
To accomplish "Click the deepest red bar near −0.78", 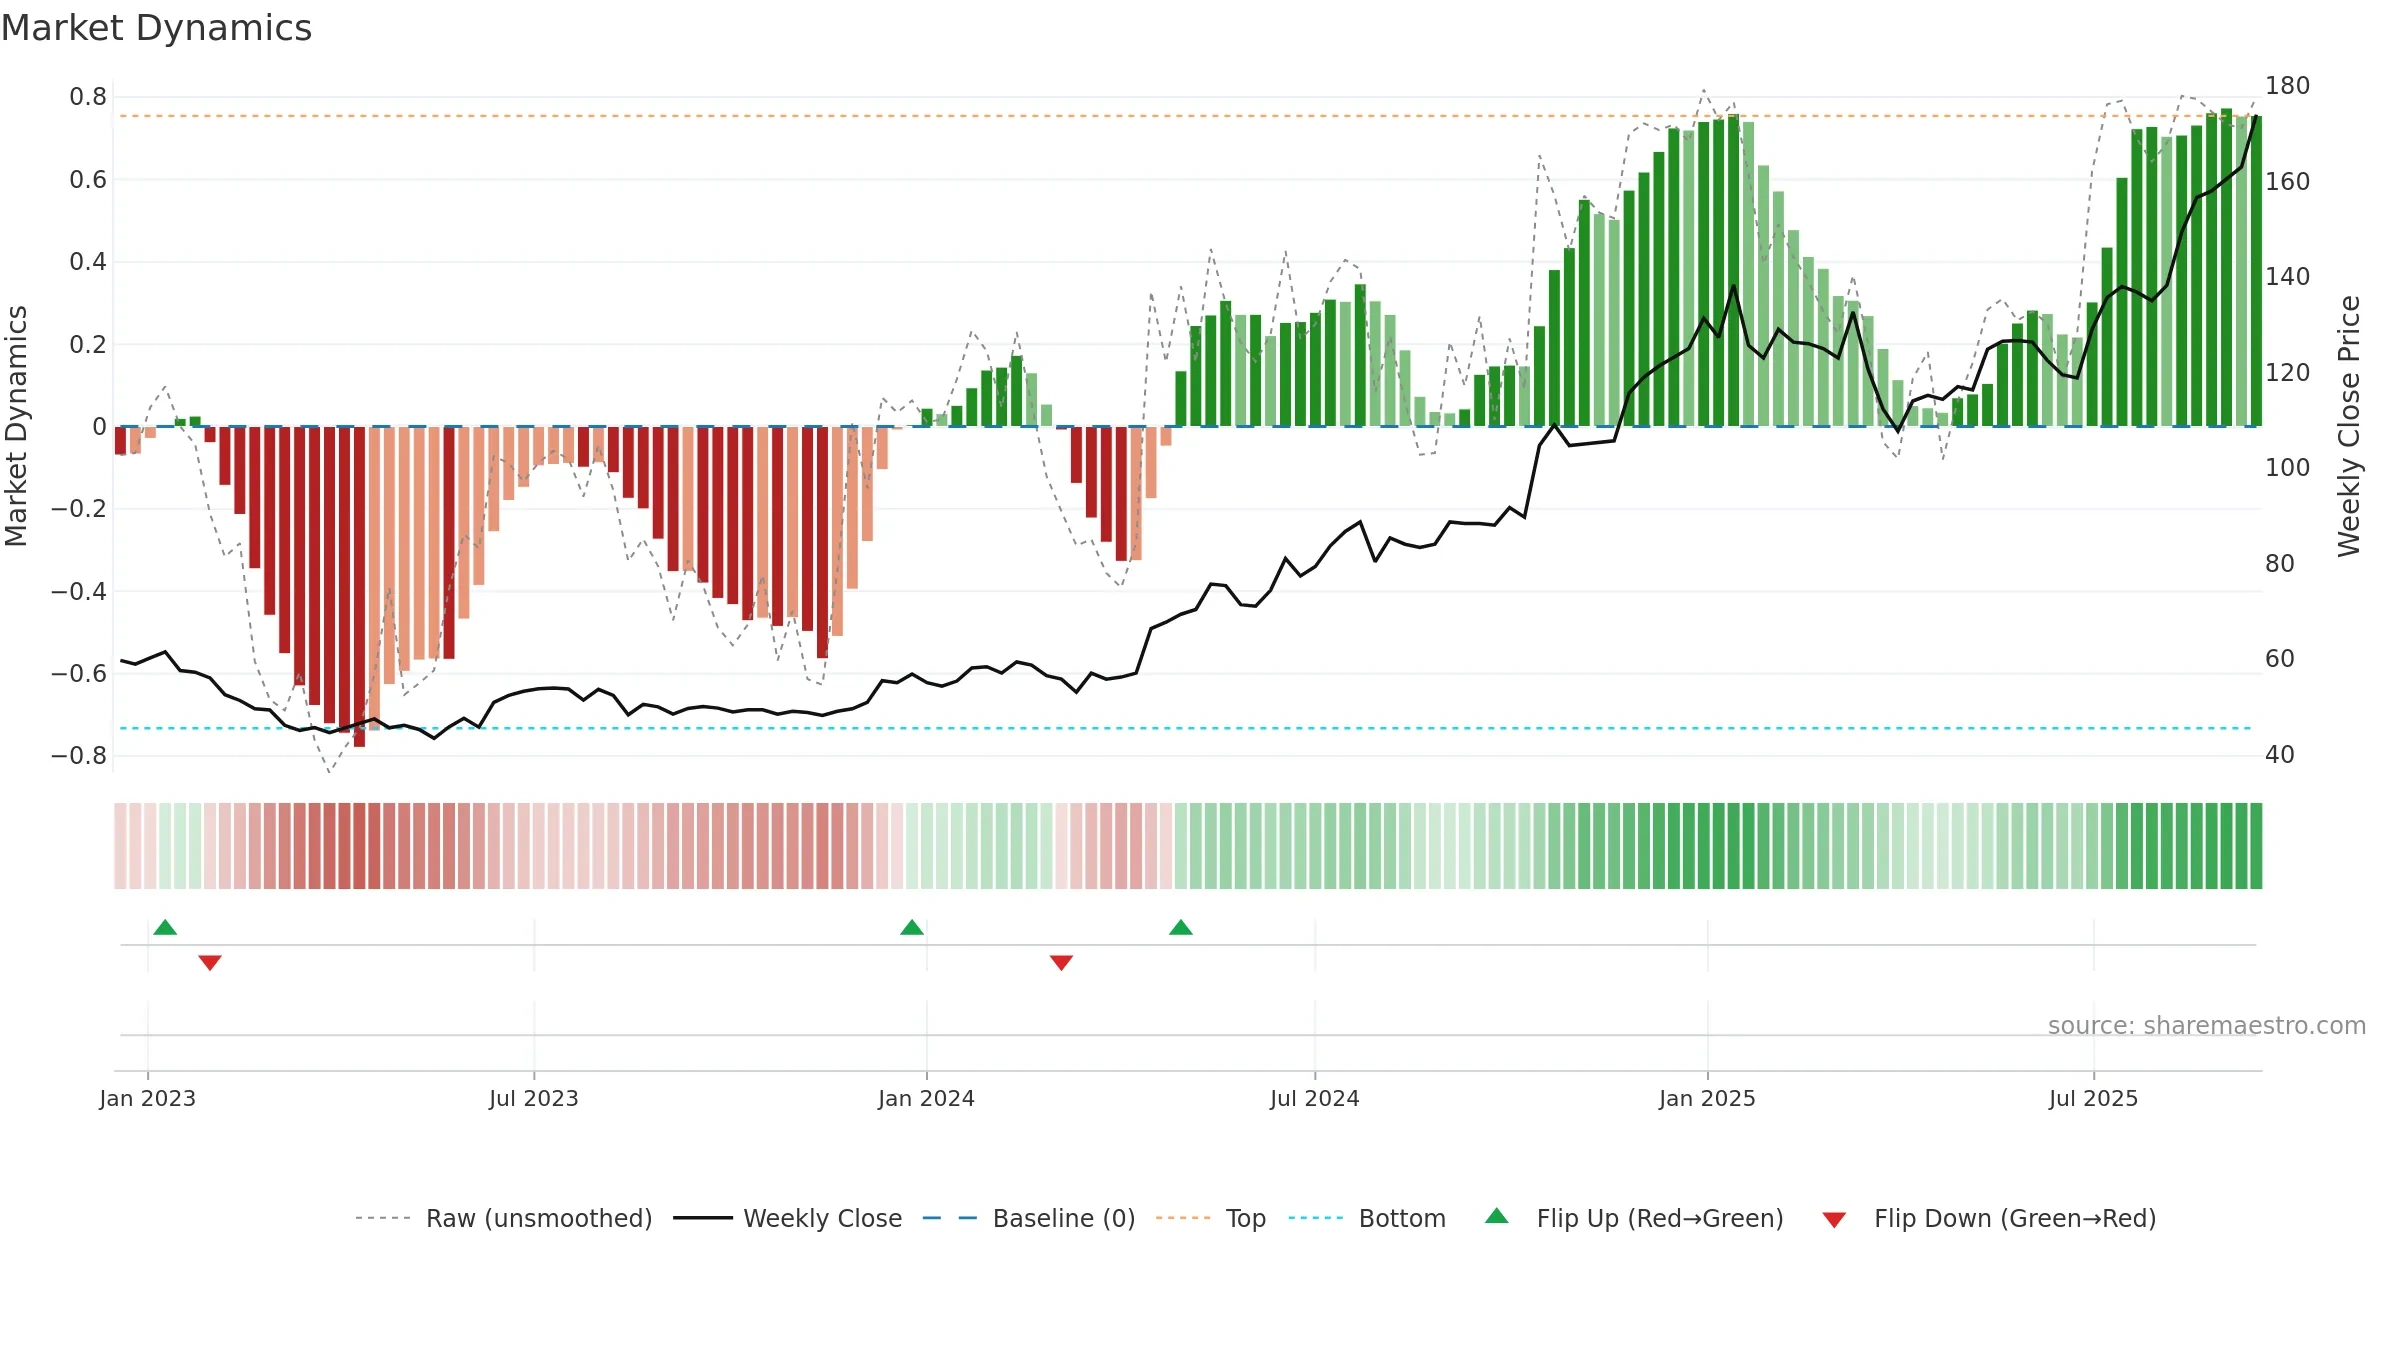I will pyautogui.click(x=359, y=586).
